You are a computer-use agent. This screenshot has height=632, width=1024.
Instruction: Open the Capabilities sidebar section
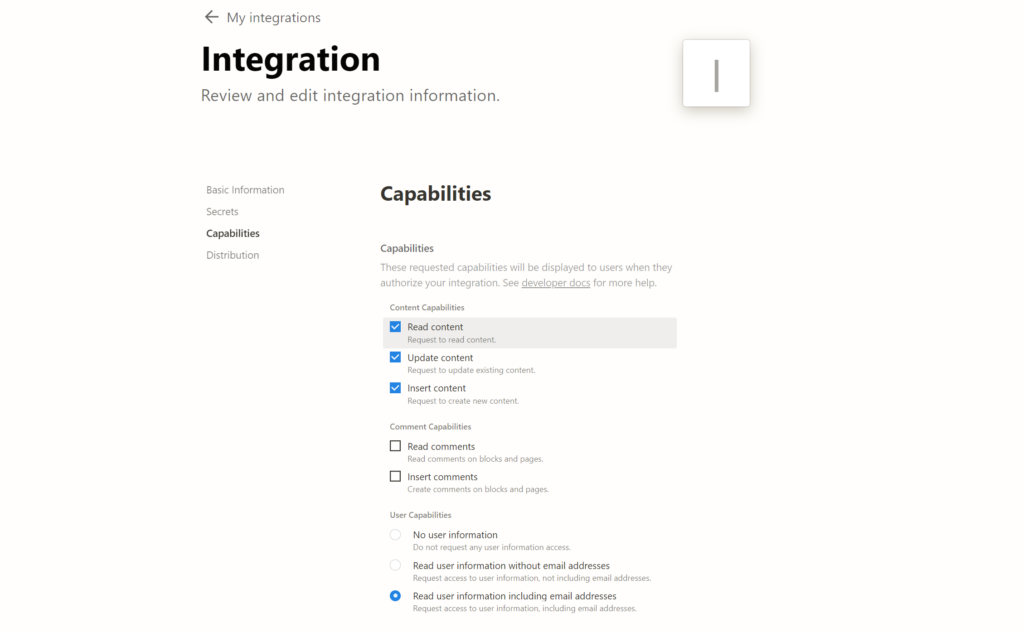click(x=232, y=233)
